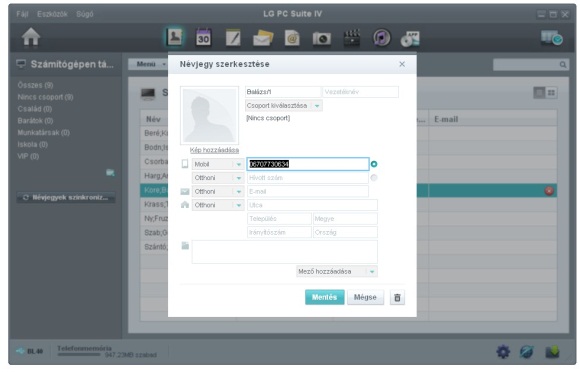
Task: Delete contact with trash icon
Action: coord(397,297)
